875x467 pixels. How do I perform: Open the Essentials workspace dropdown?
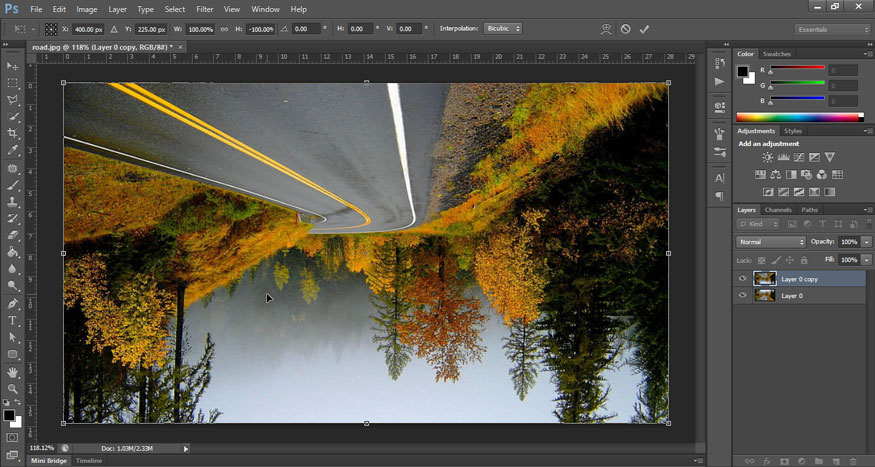(x=832, y=29)
